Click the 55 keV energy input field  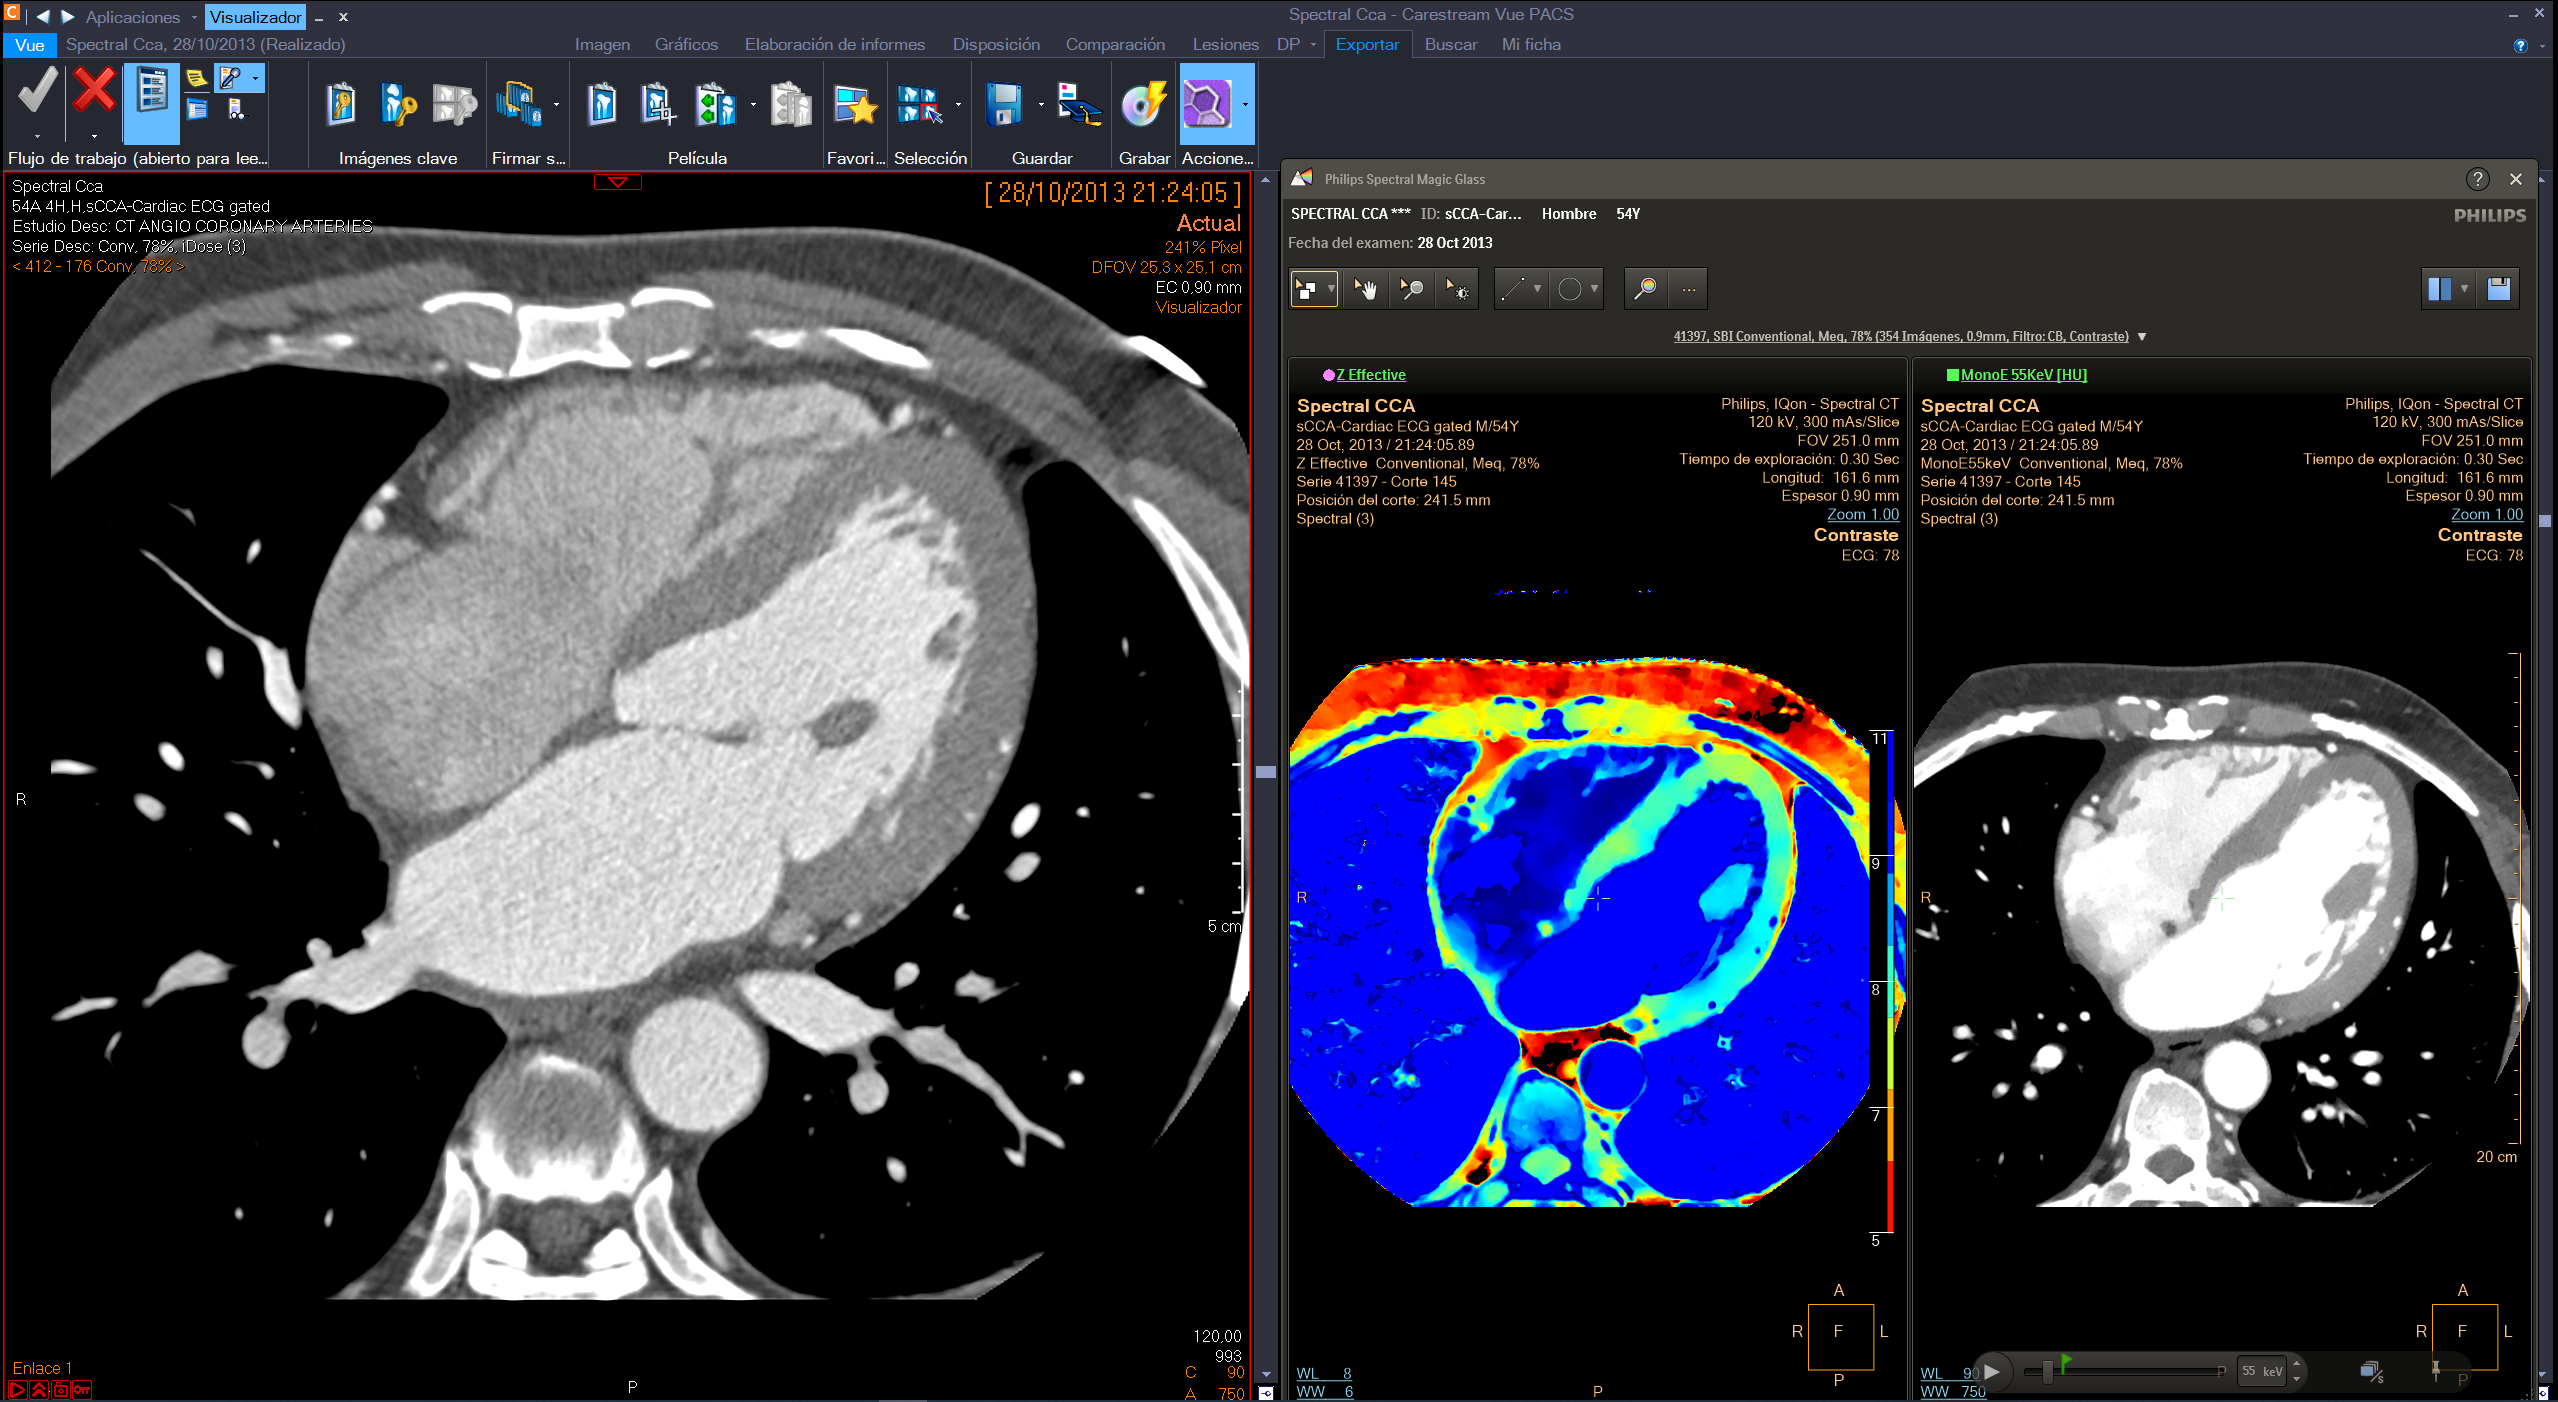tap(2262, 1371)
